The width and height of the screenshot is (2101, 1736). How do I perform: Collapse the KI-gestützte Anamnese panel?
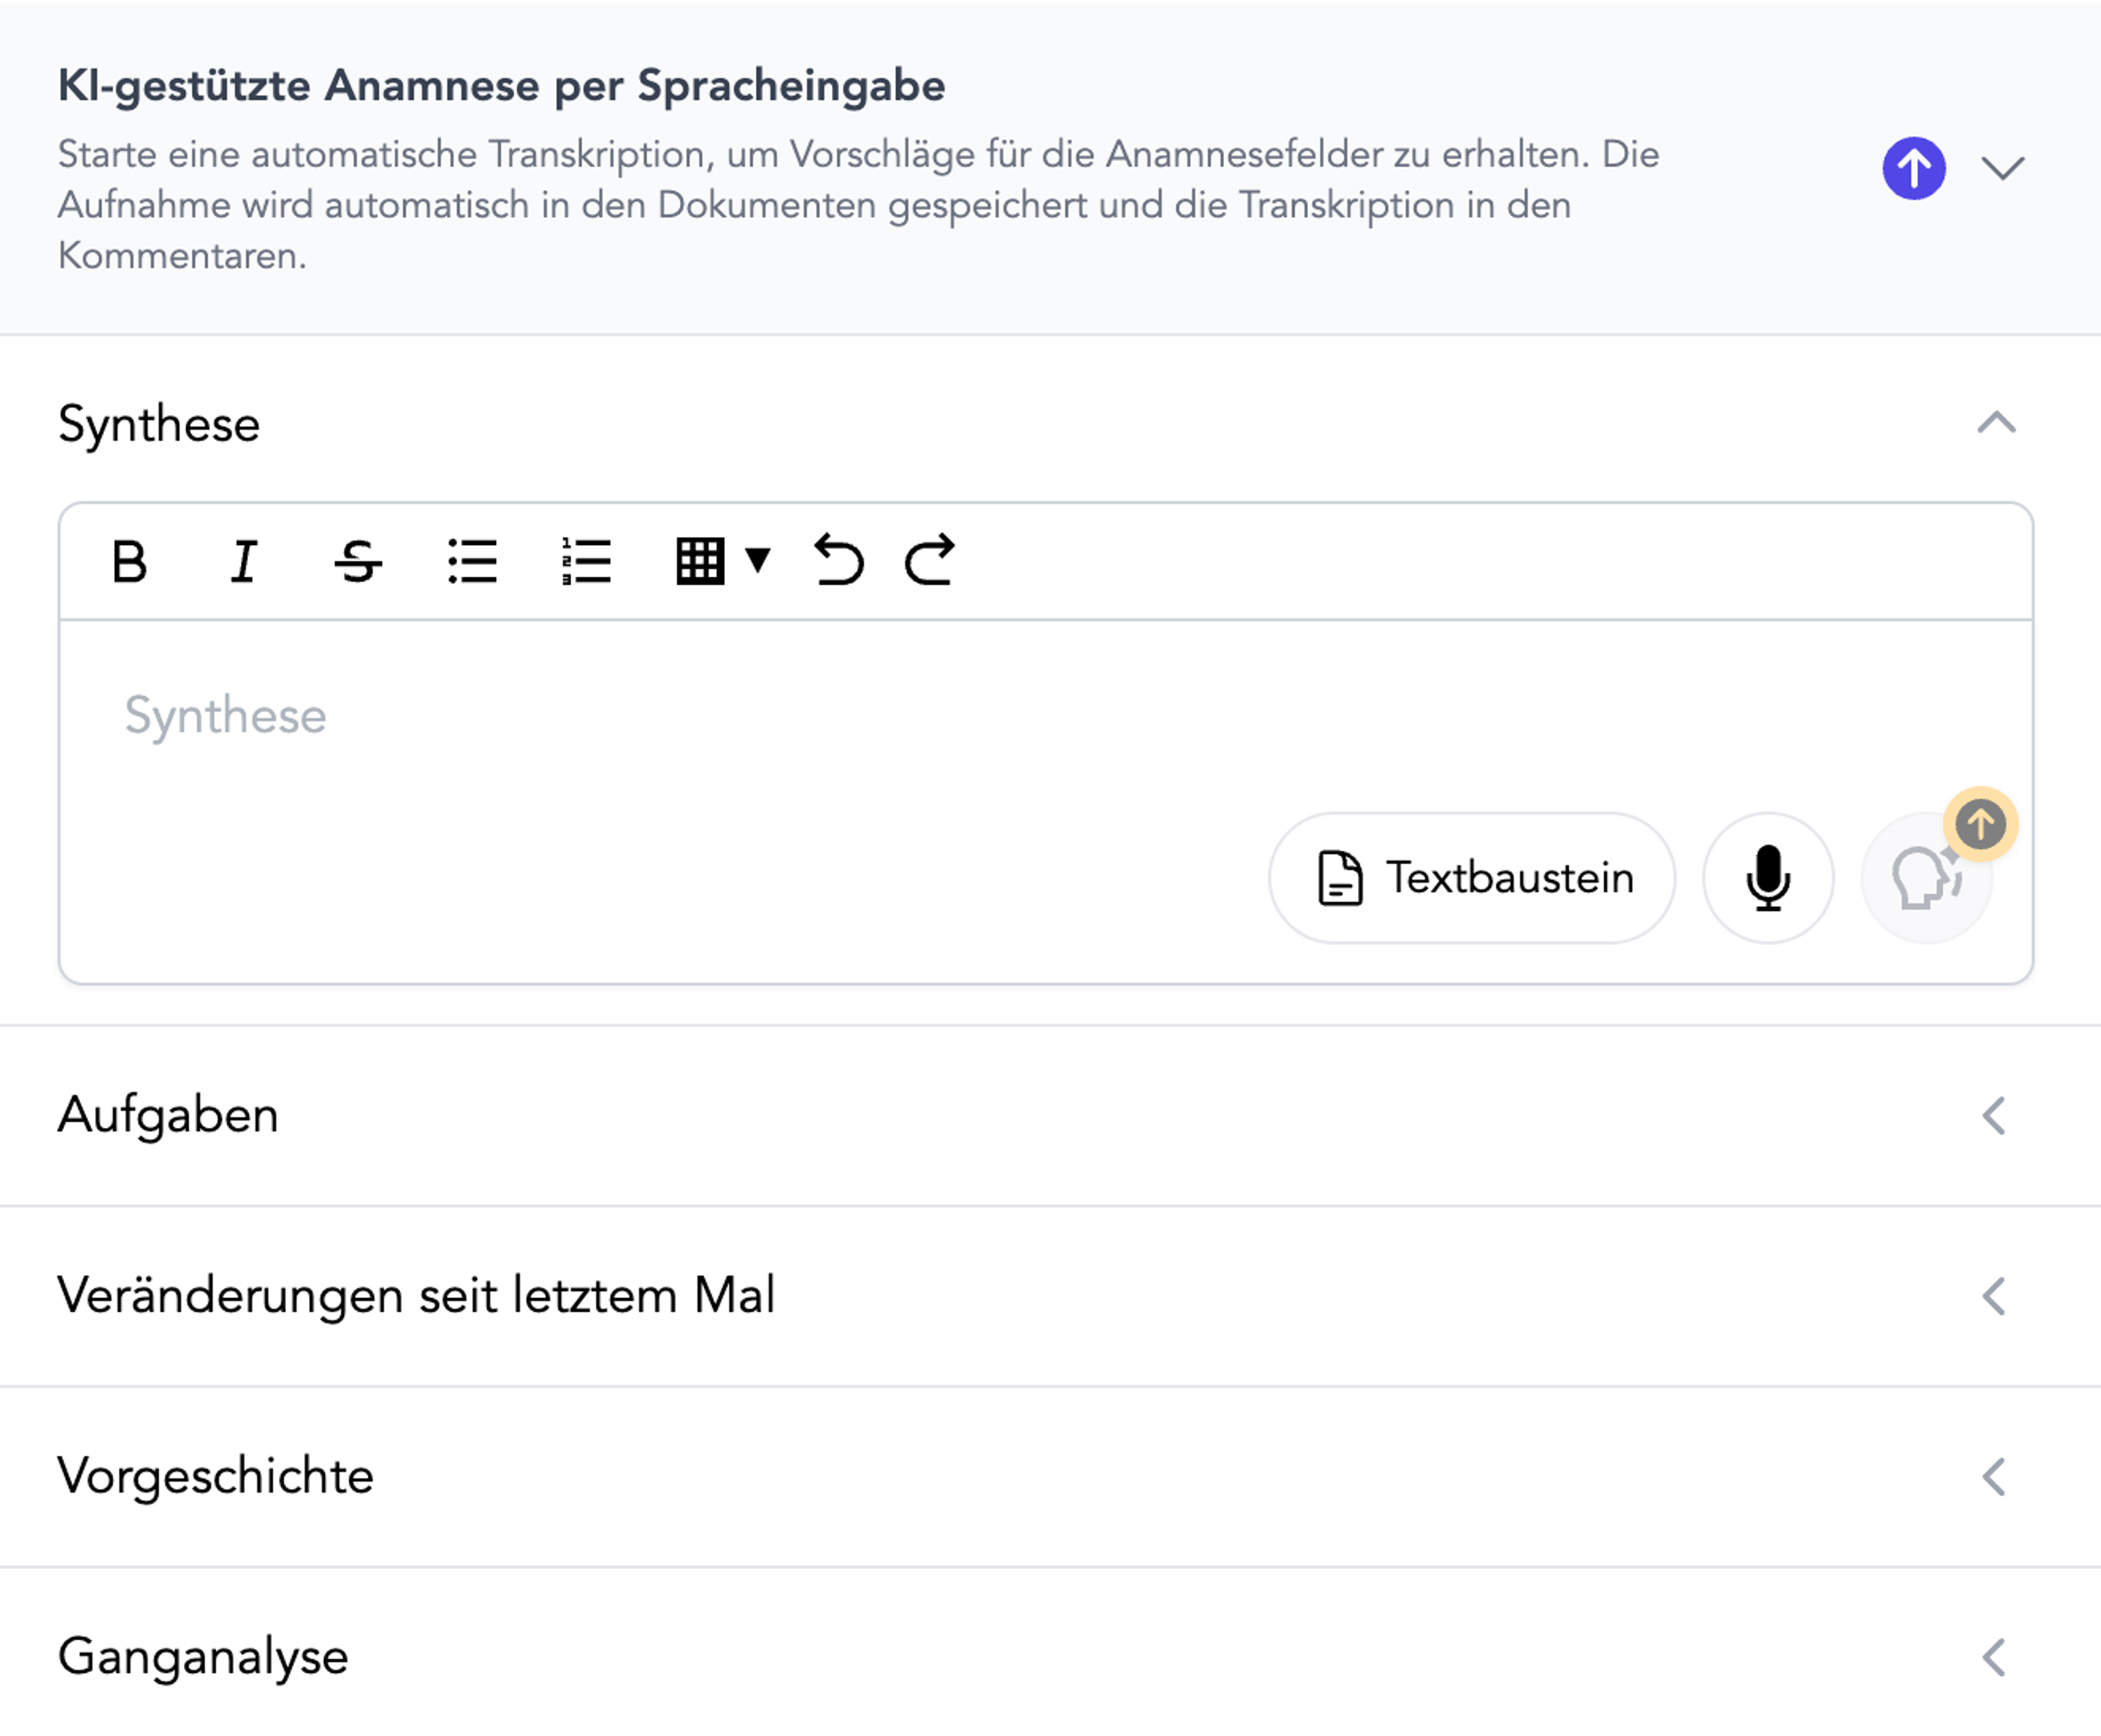(2004, 170)
